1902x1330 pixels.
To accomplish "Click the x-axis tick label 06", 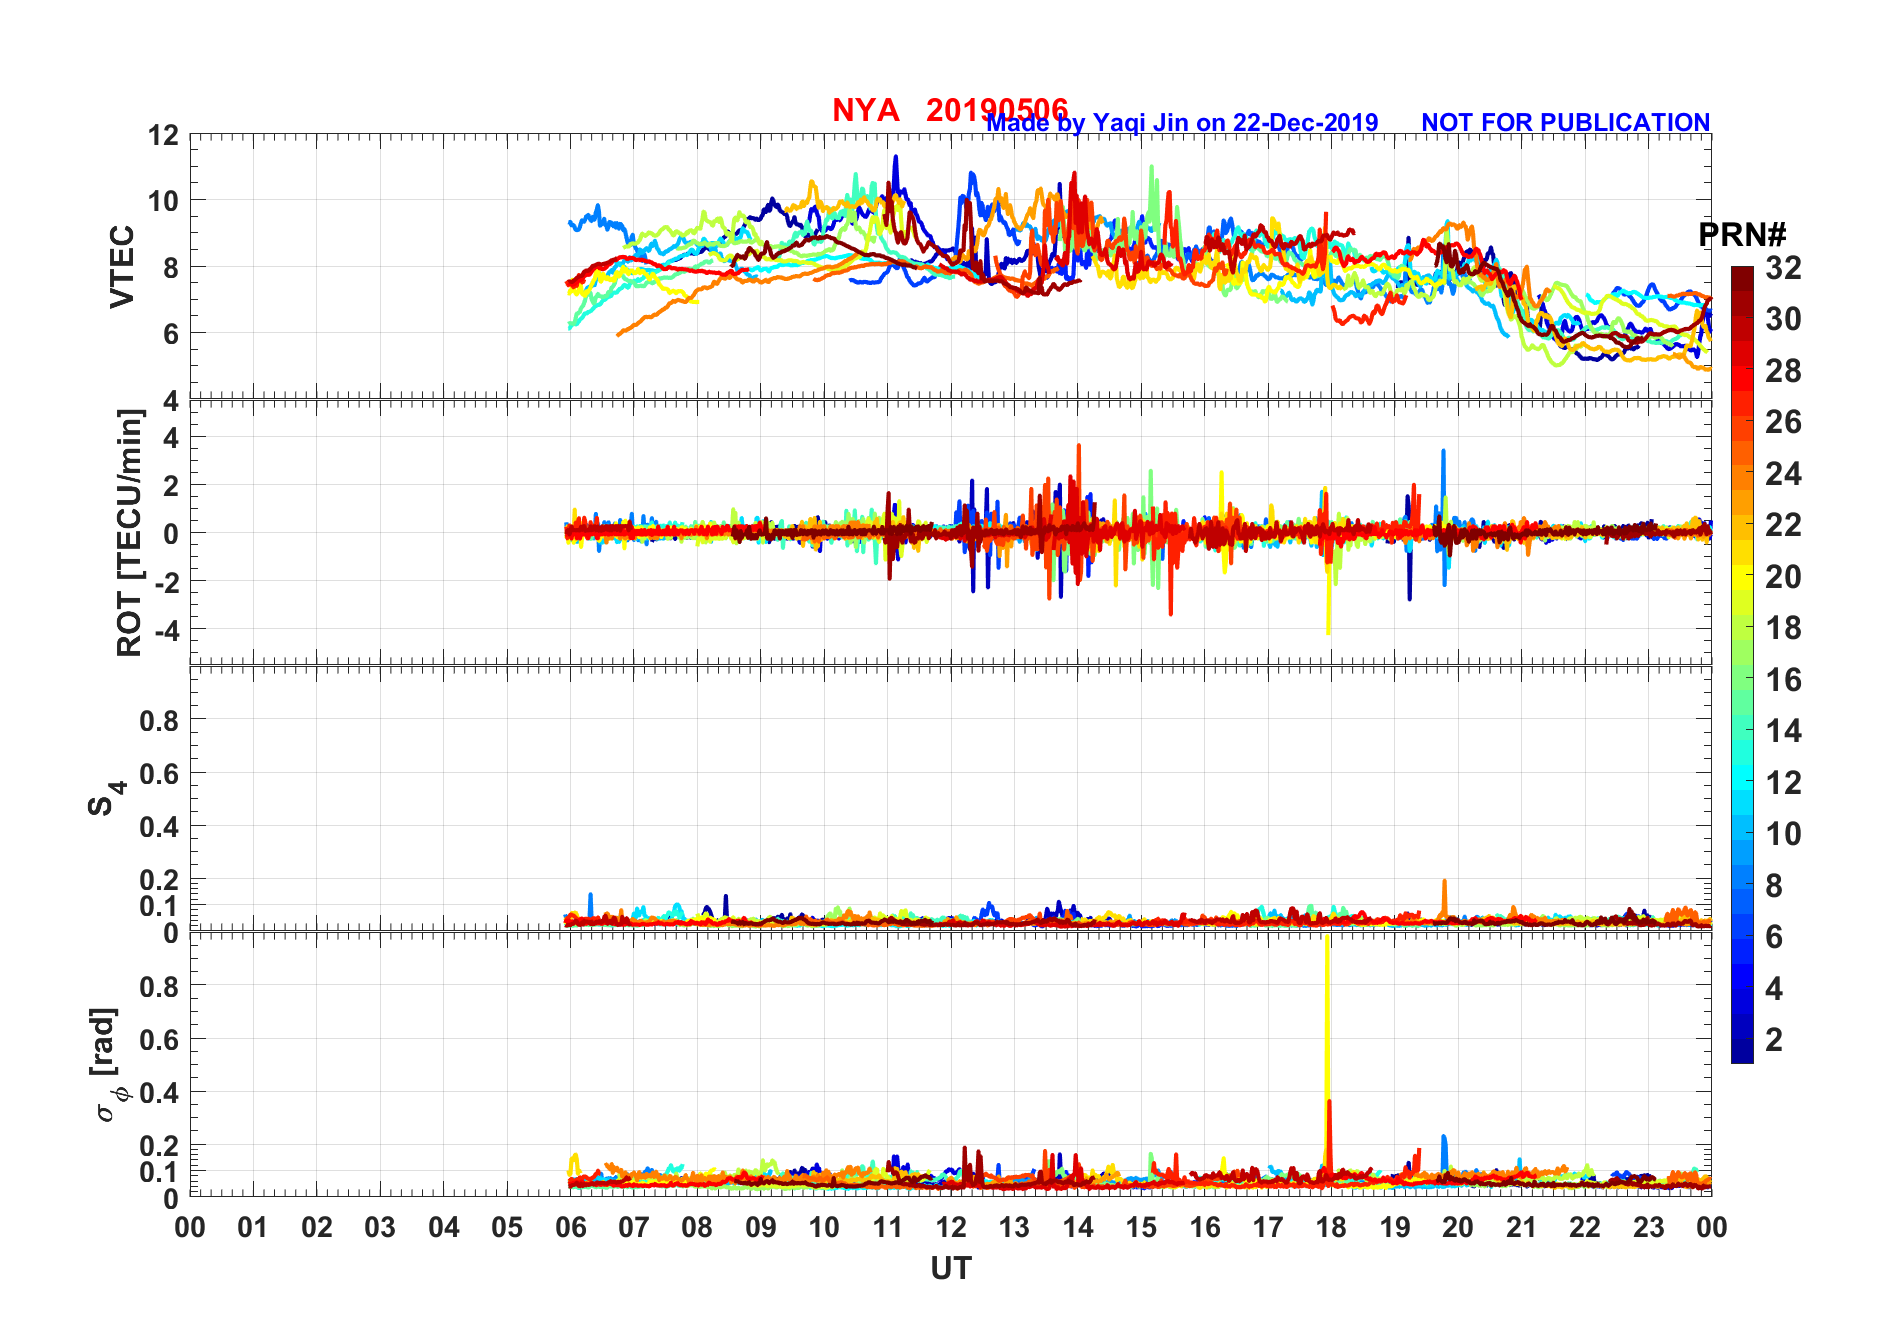I will pos(570,1227).
